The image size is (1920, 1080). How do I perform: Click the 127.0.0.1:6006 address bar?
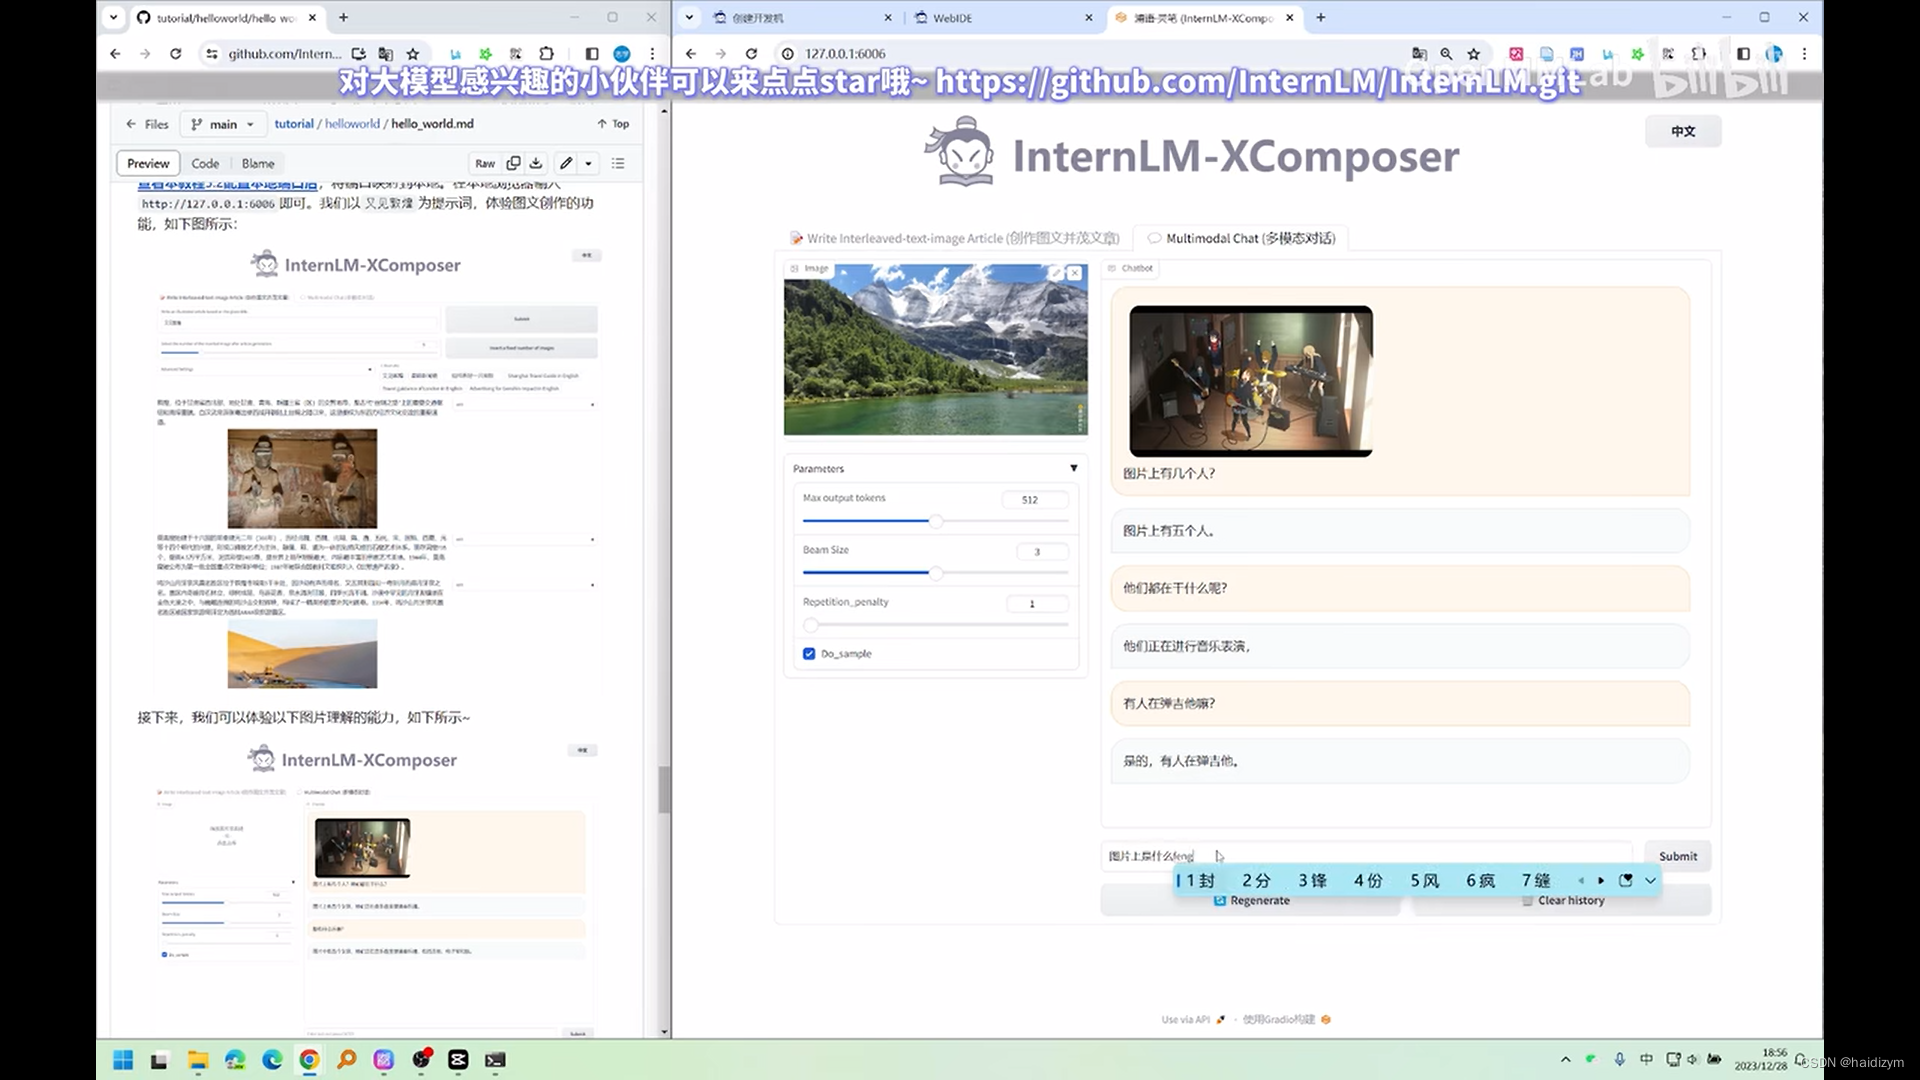[x=1090, y=54]
